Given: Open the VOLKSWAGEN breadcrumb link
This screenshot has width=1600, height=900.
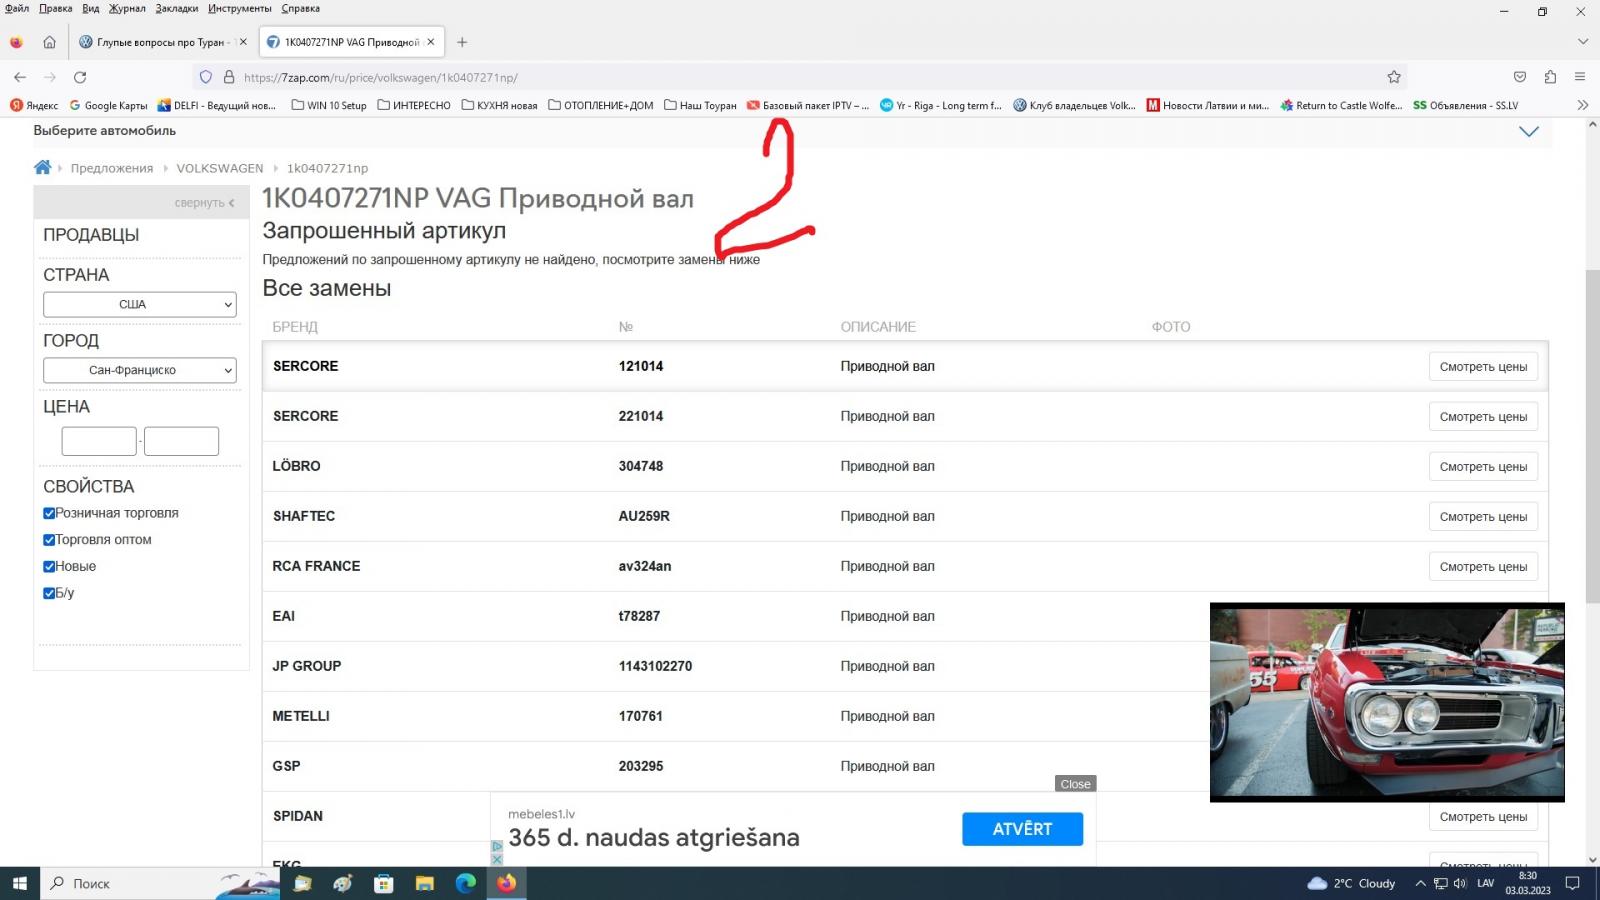Looking at the screenshot, I should point(220,168).
